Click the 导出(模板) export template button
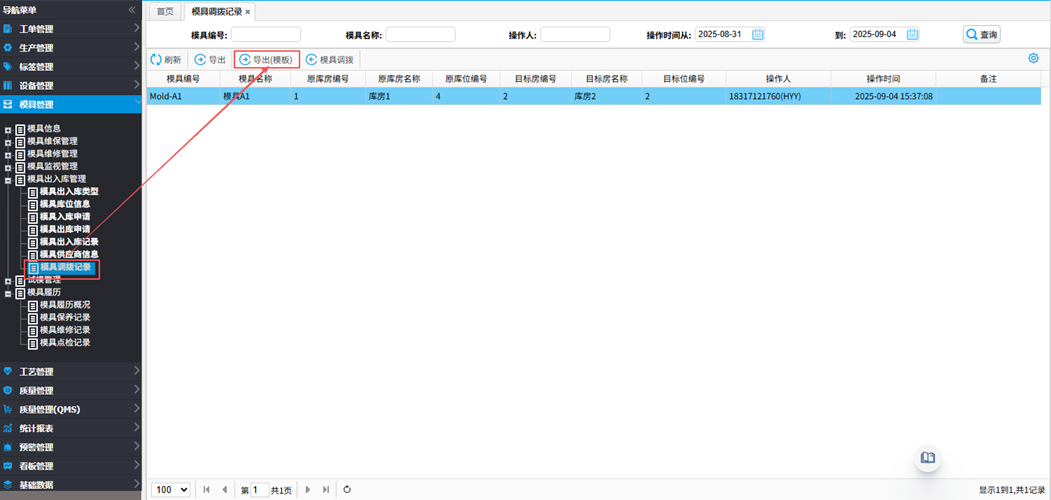1051x500 pixels. coord(266,60)
